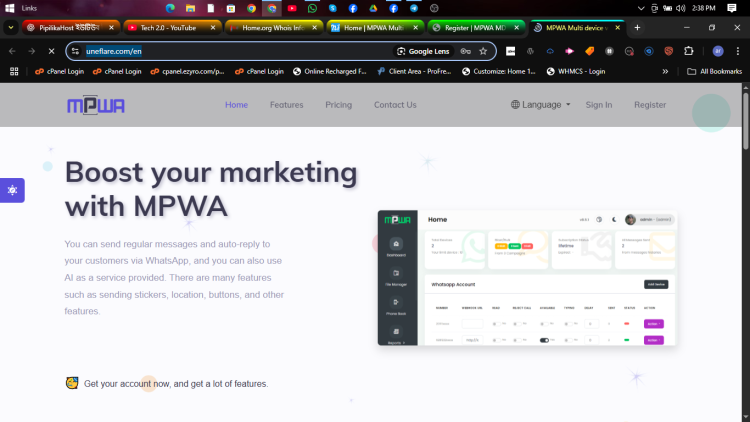Click the orange price tag extension icon

pos(589,51)
